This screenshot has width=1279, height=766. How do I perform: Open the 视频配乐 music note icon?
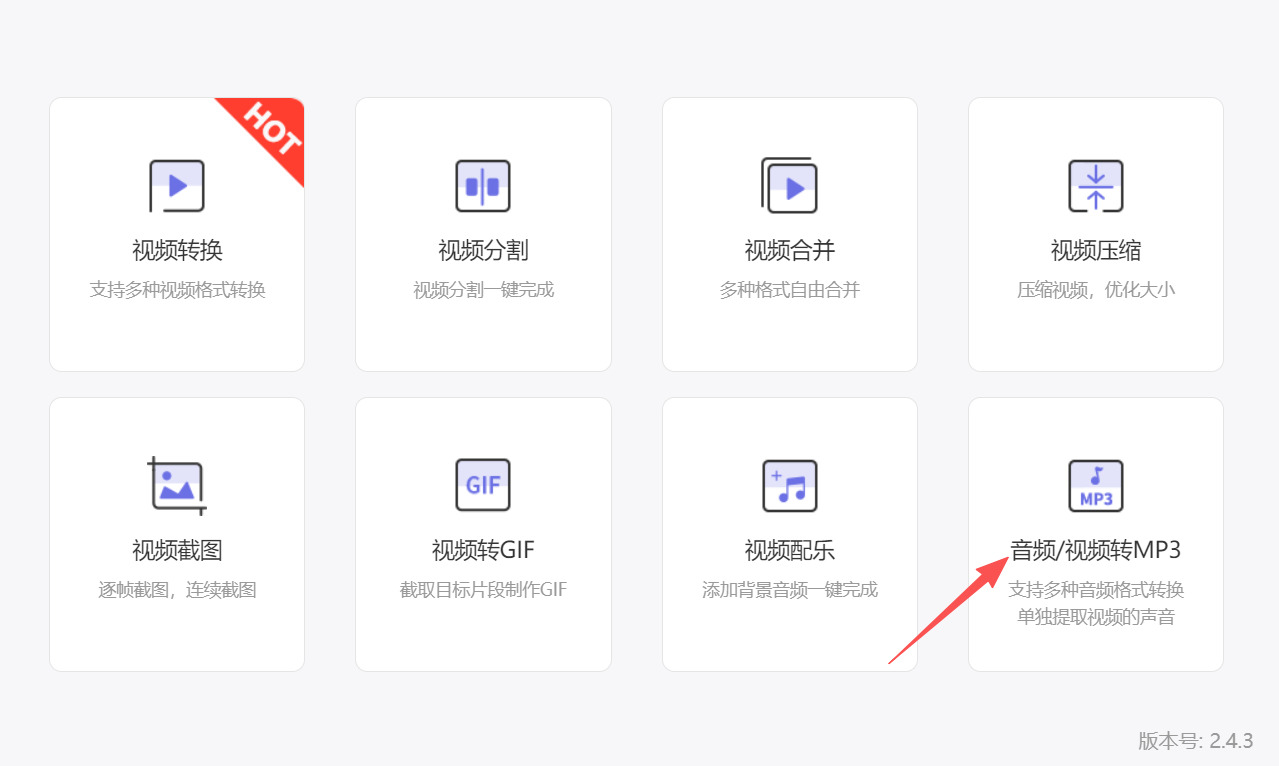(789, 486)
